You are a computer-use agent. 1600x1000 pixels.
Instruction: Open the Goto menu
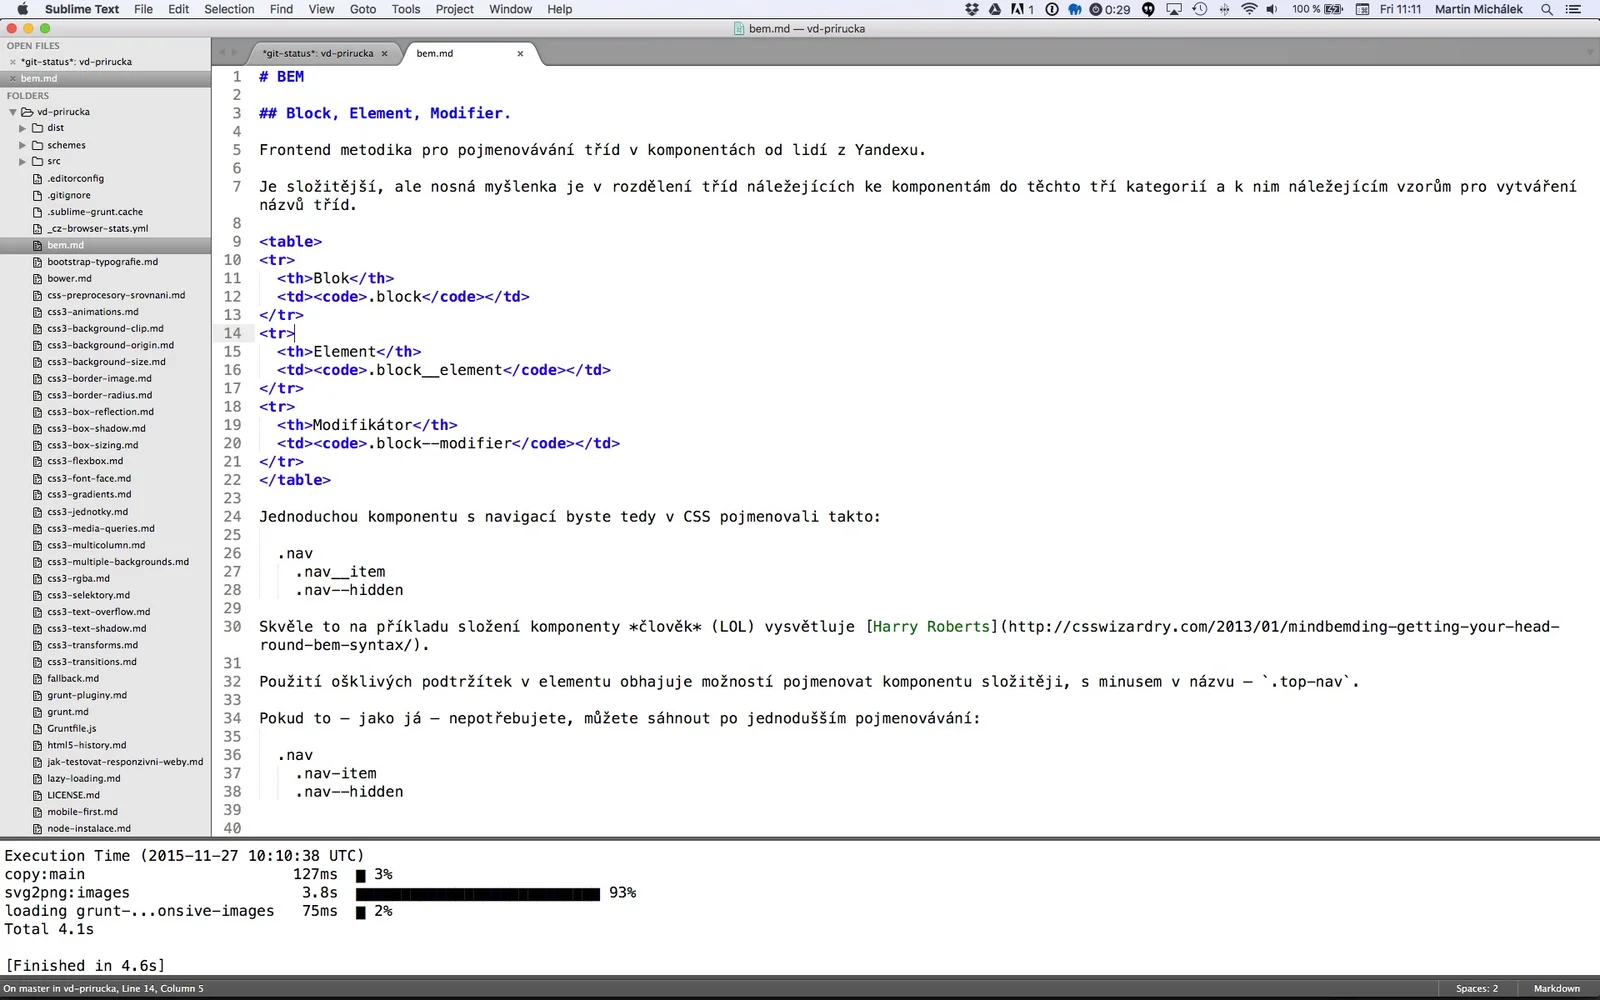pyautogui.click(x=362, y=9)
